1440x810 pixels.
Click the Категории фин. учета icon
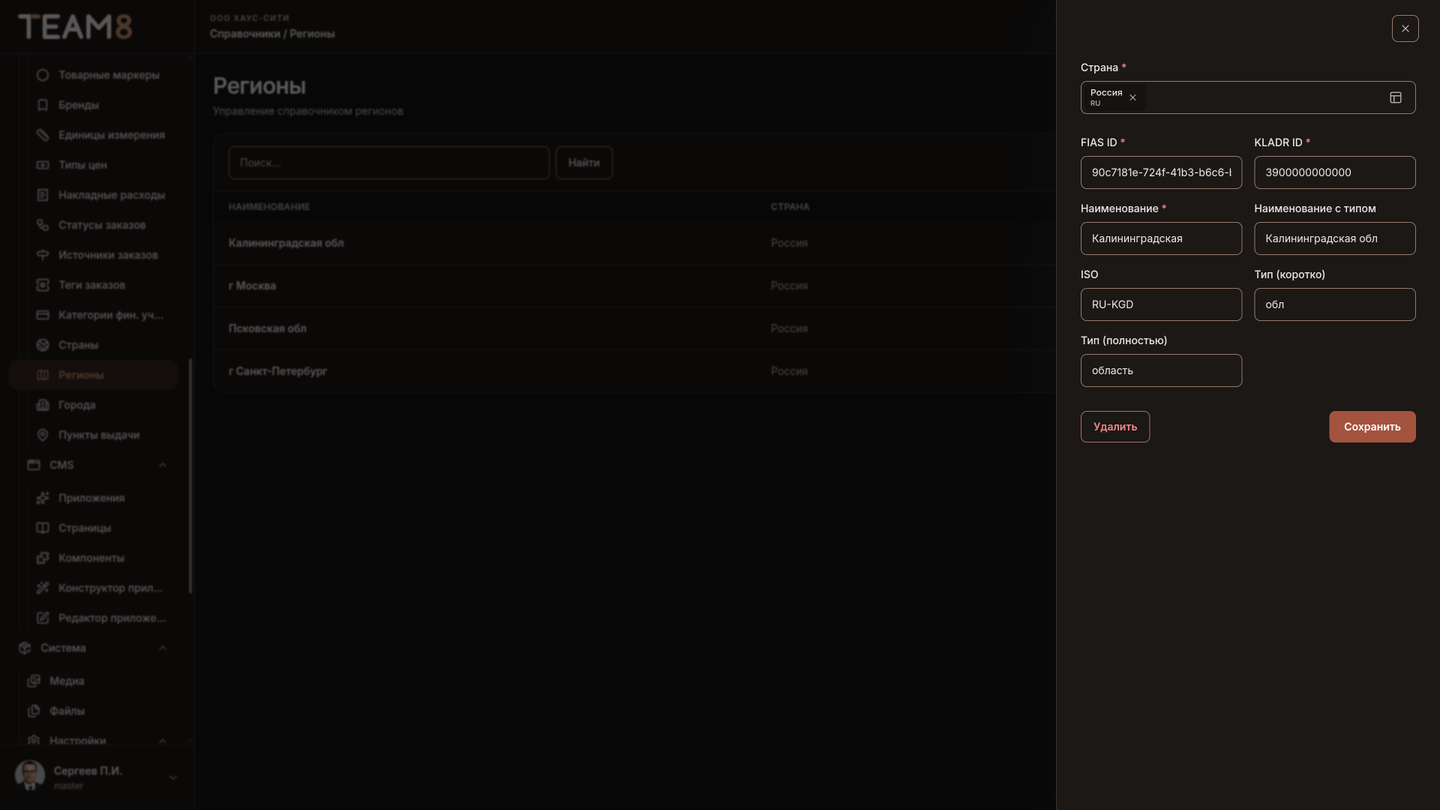coord(42,315)
